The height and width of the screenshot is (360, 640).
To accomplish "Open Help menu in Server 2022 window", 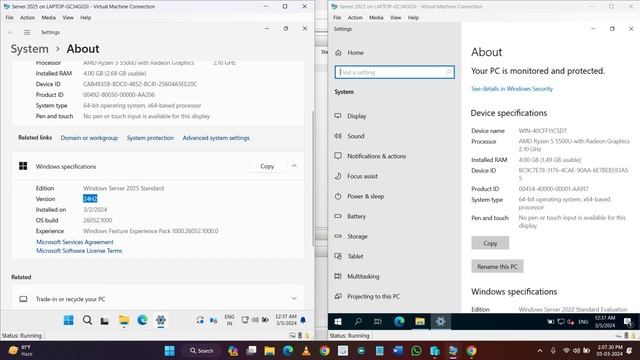I will pyautogui.click(x=413, y=18).
